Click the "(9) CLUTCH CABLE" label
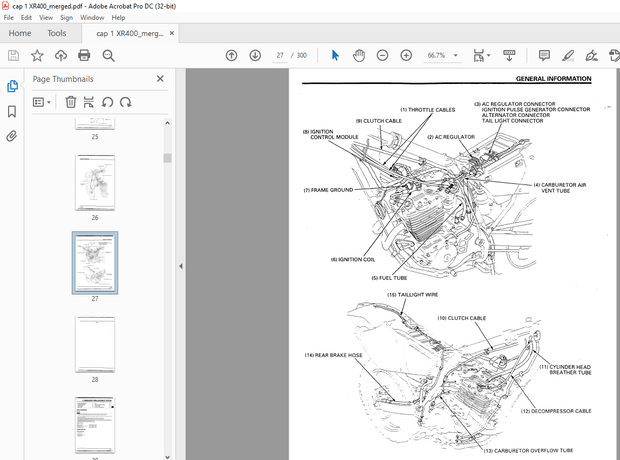Image resolution: width=620 pixels, height=460 pixels. (x=378, y=121)
